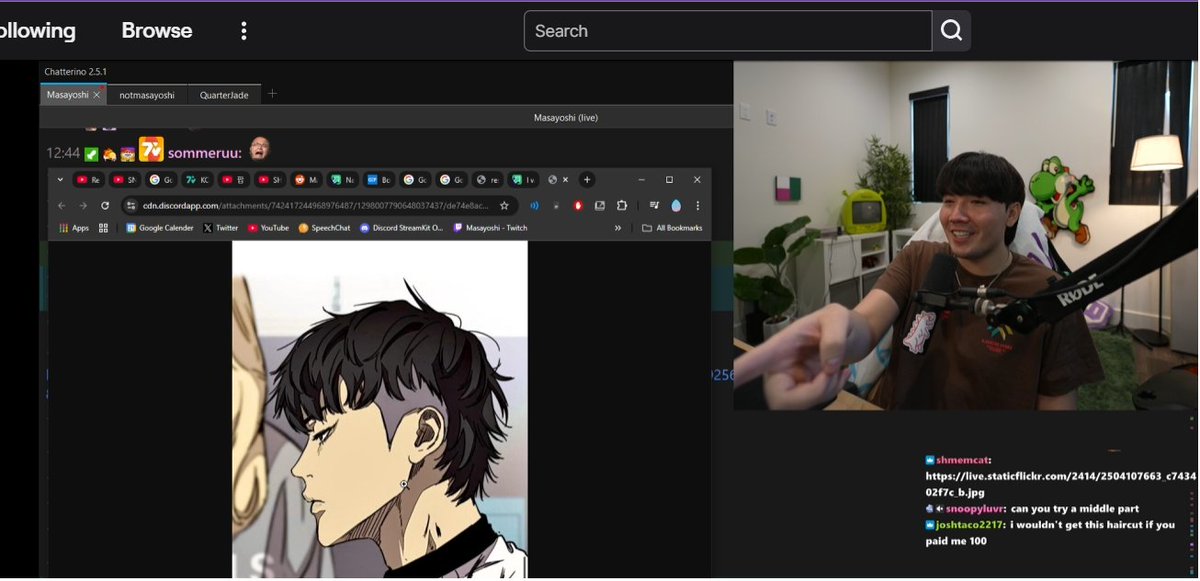Open the Following page link

(37, 31)
